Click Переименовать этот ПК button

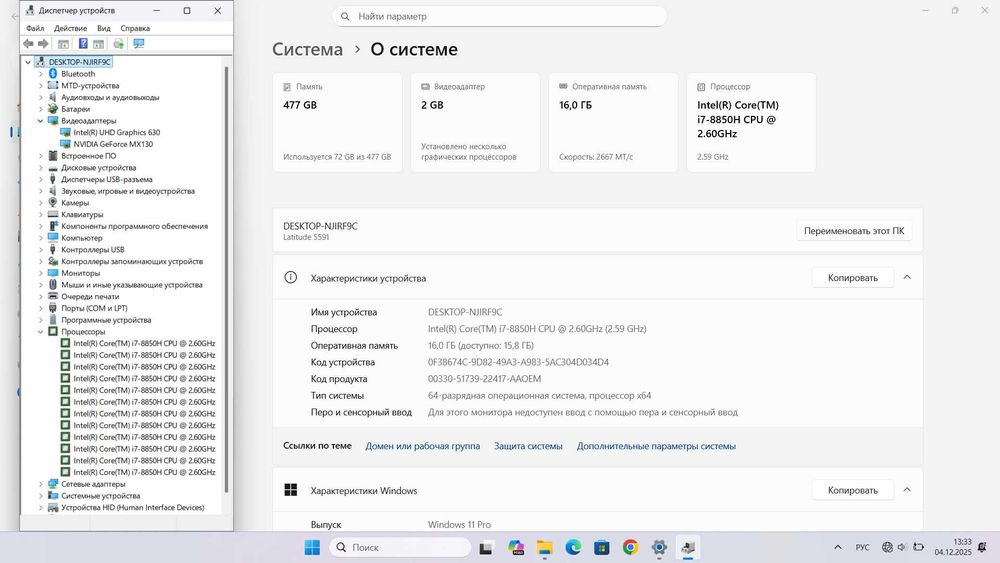[x=854, y=231]
